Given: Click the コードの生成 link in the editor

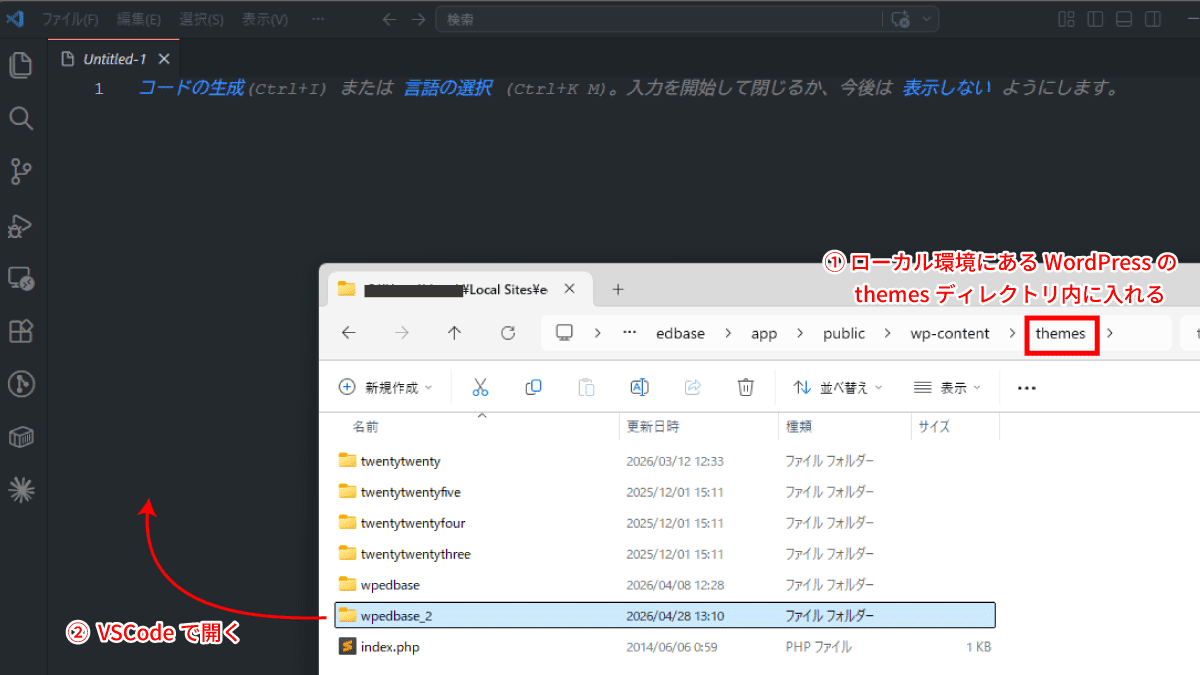Looking at the screenshot, I should (190, 88).
